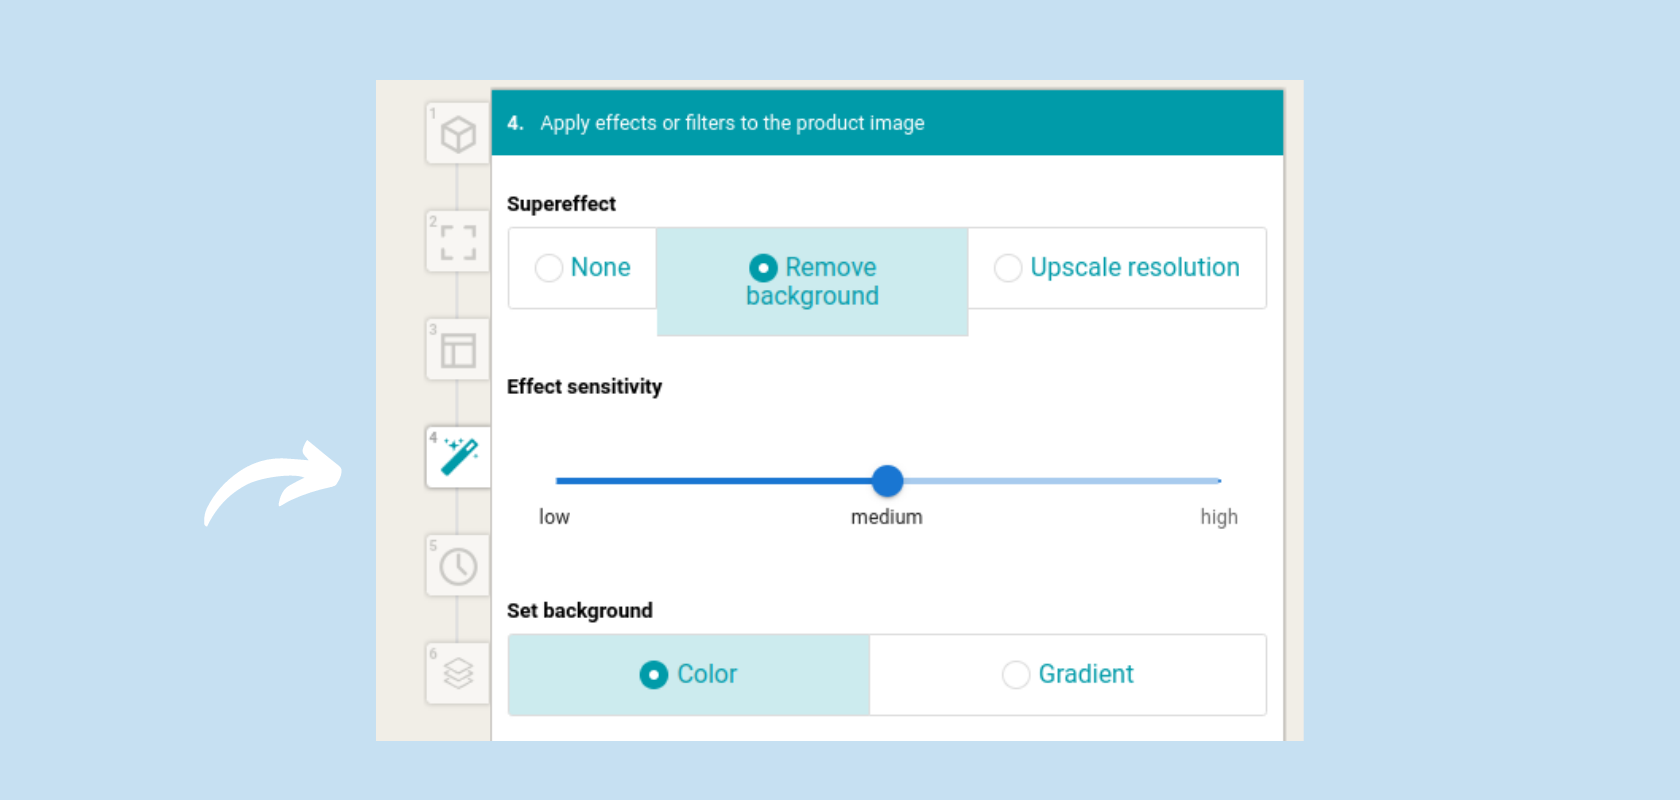Enable Upscale resolution supereffect
The image size is (1680, 800).
[1116, 268]
